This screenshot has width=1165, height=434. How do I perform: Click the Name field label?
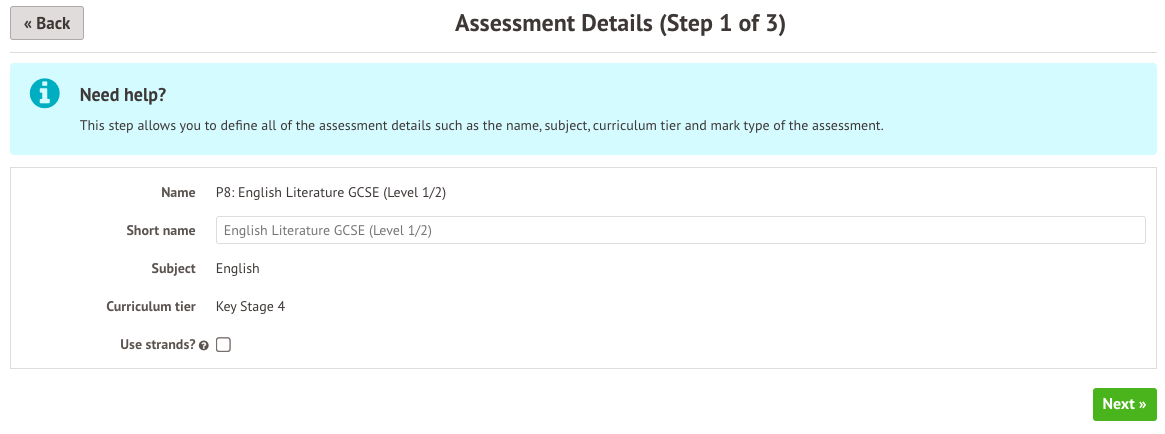pyautogui.click(x=178, y=193)
